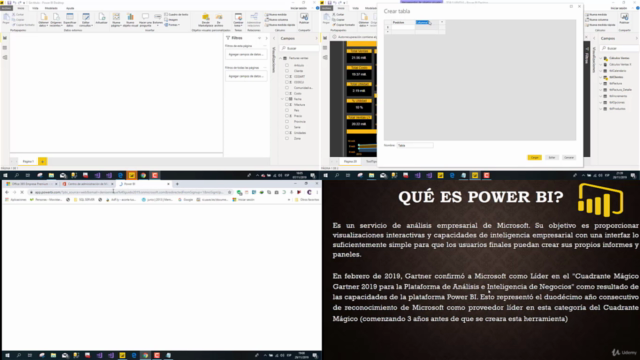Image resolution: width=640 pixels, height=360 pixels.
Task: Collapse left window Campos pane arrow
Action: tap(316, 38)
